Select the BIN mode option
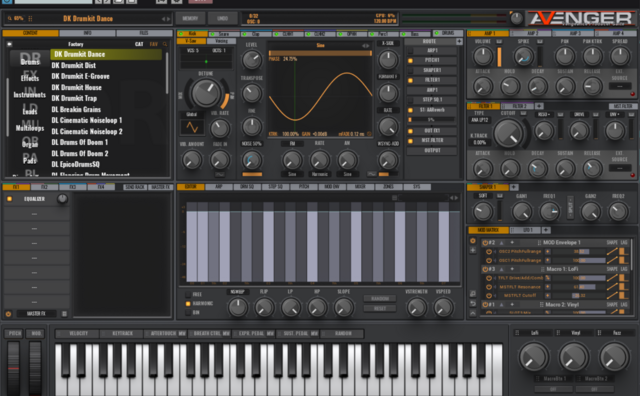This screenshot has width=640, height=396. pyautogui.click(x=188, y=313)
